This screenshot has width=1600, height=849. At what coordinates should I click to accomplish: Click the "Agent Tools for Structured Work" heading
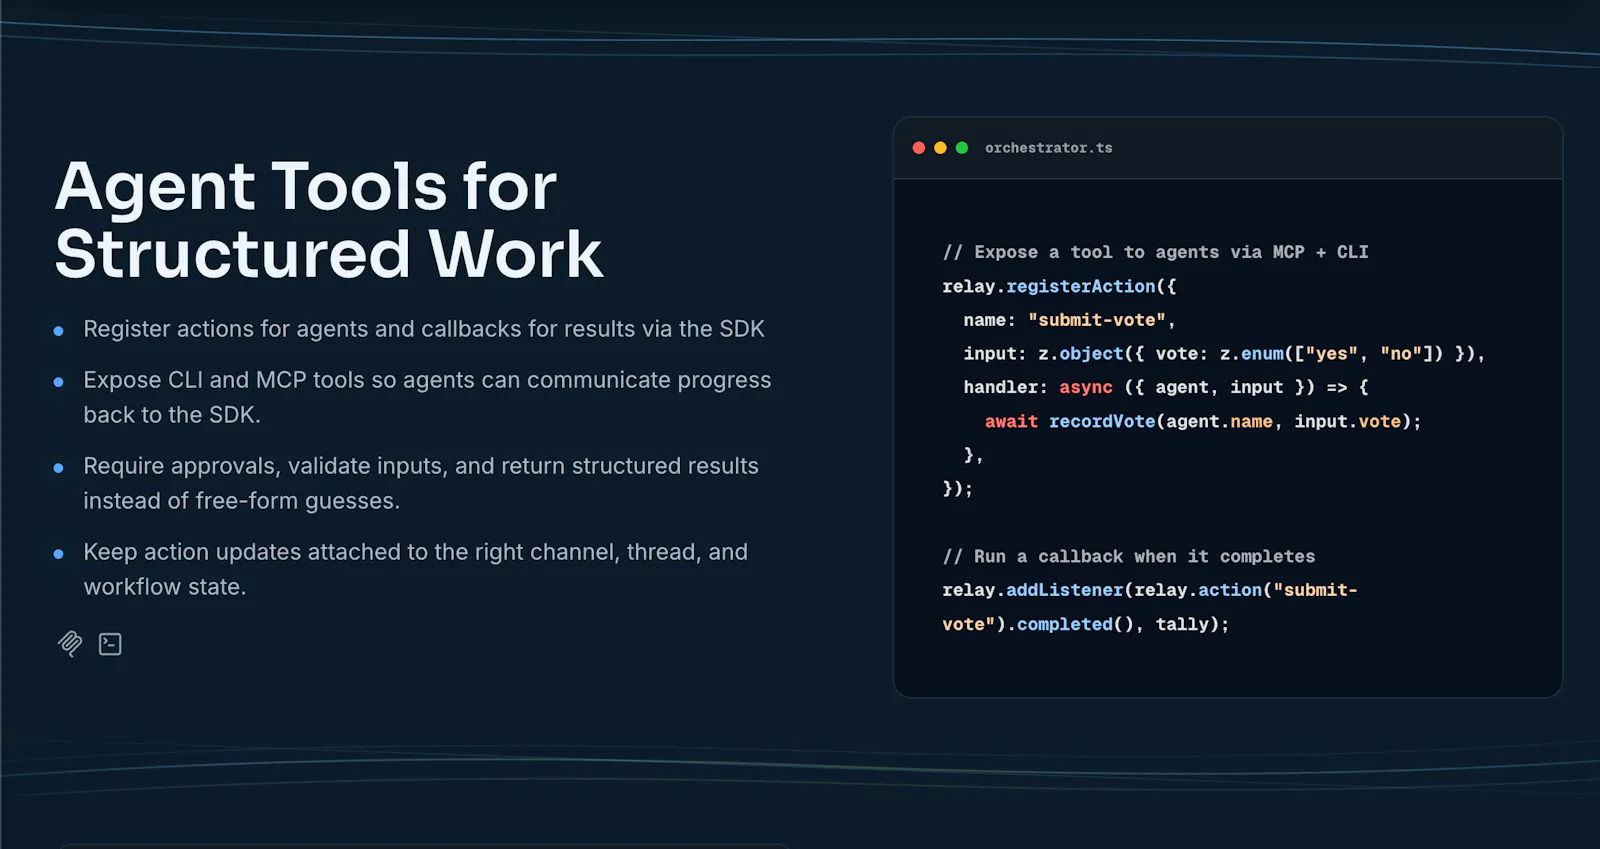(x=329, y=220)
